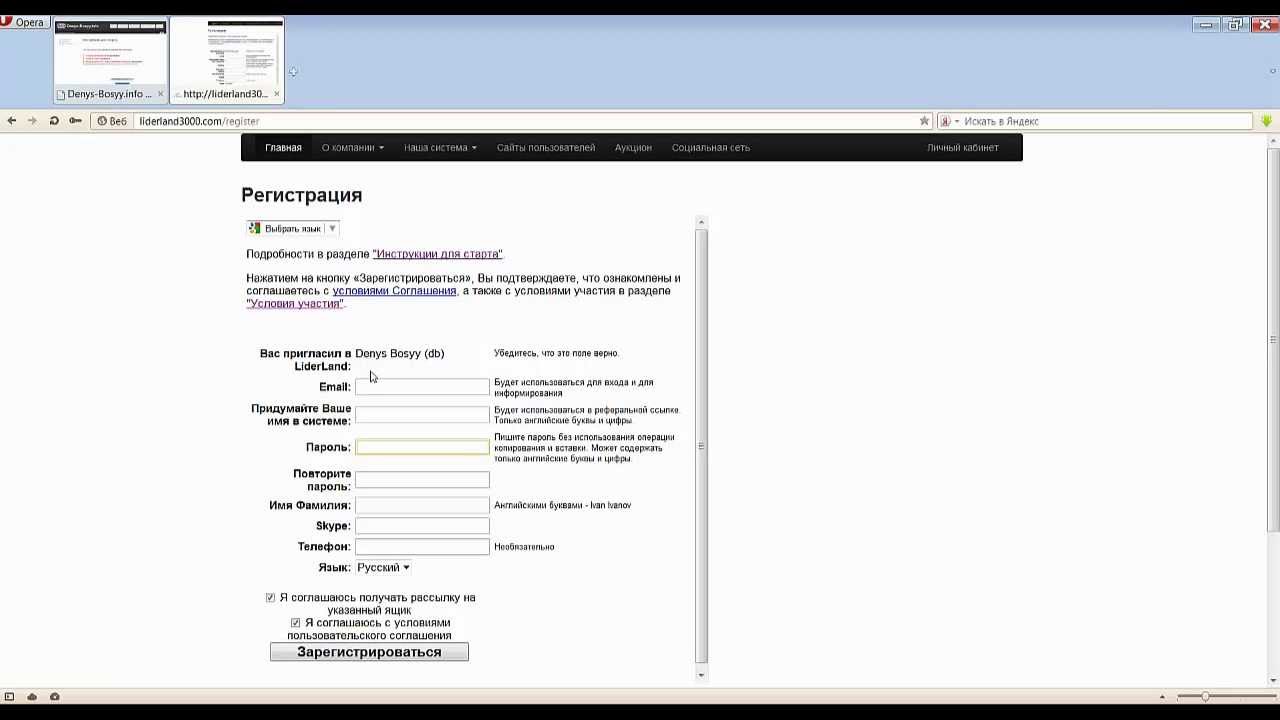Reload the page with the refresh icon
The width and height of the screenshot is (1280, 720).
pos(54,121)
